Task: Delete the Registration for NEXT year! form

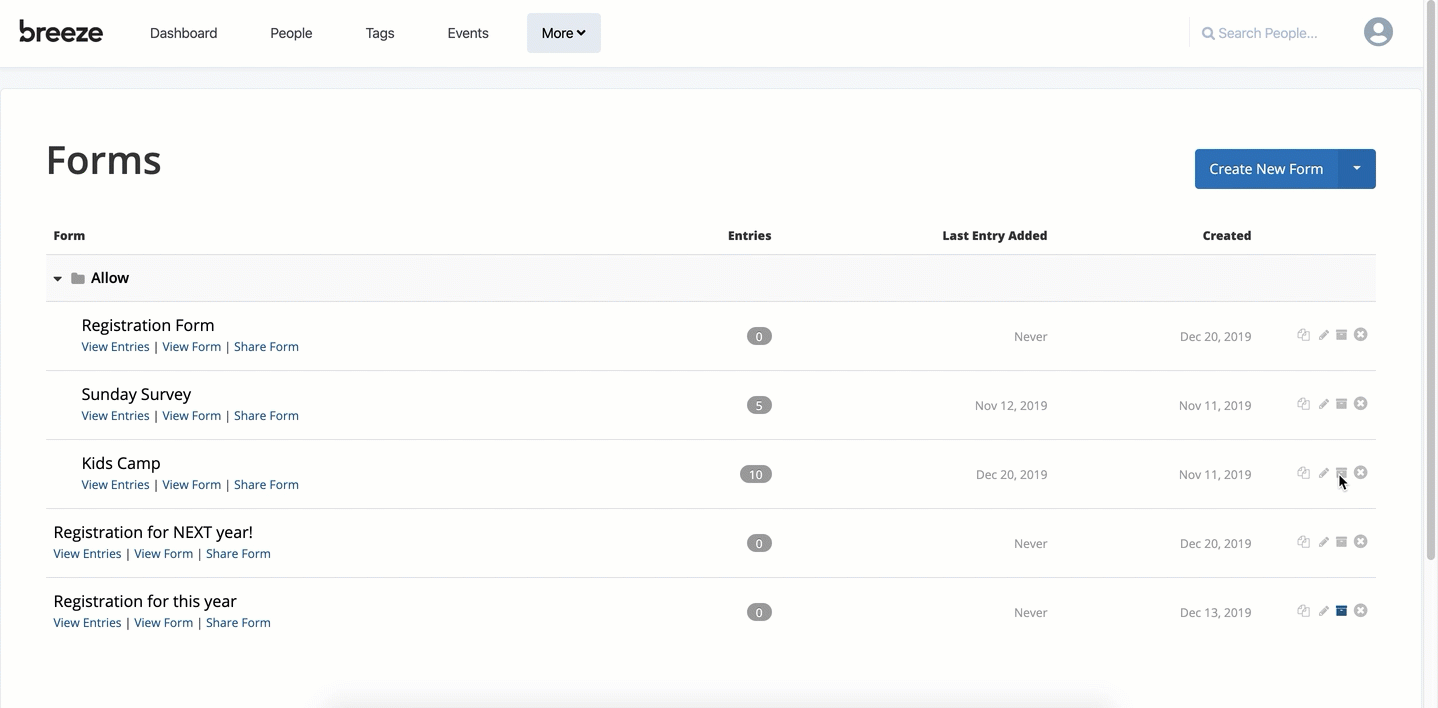Action: pos(1360,541)
